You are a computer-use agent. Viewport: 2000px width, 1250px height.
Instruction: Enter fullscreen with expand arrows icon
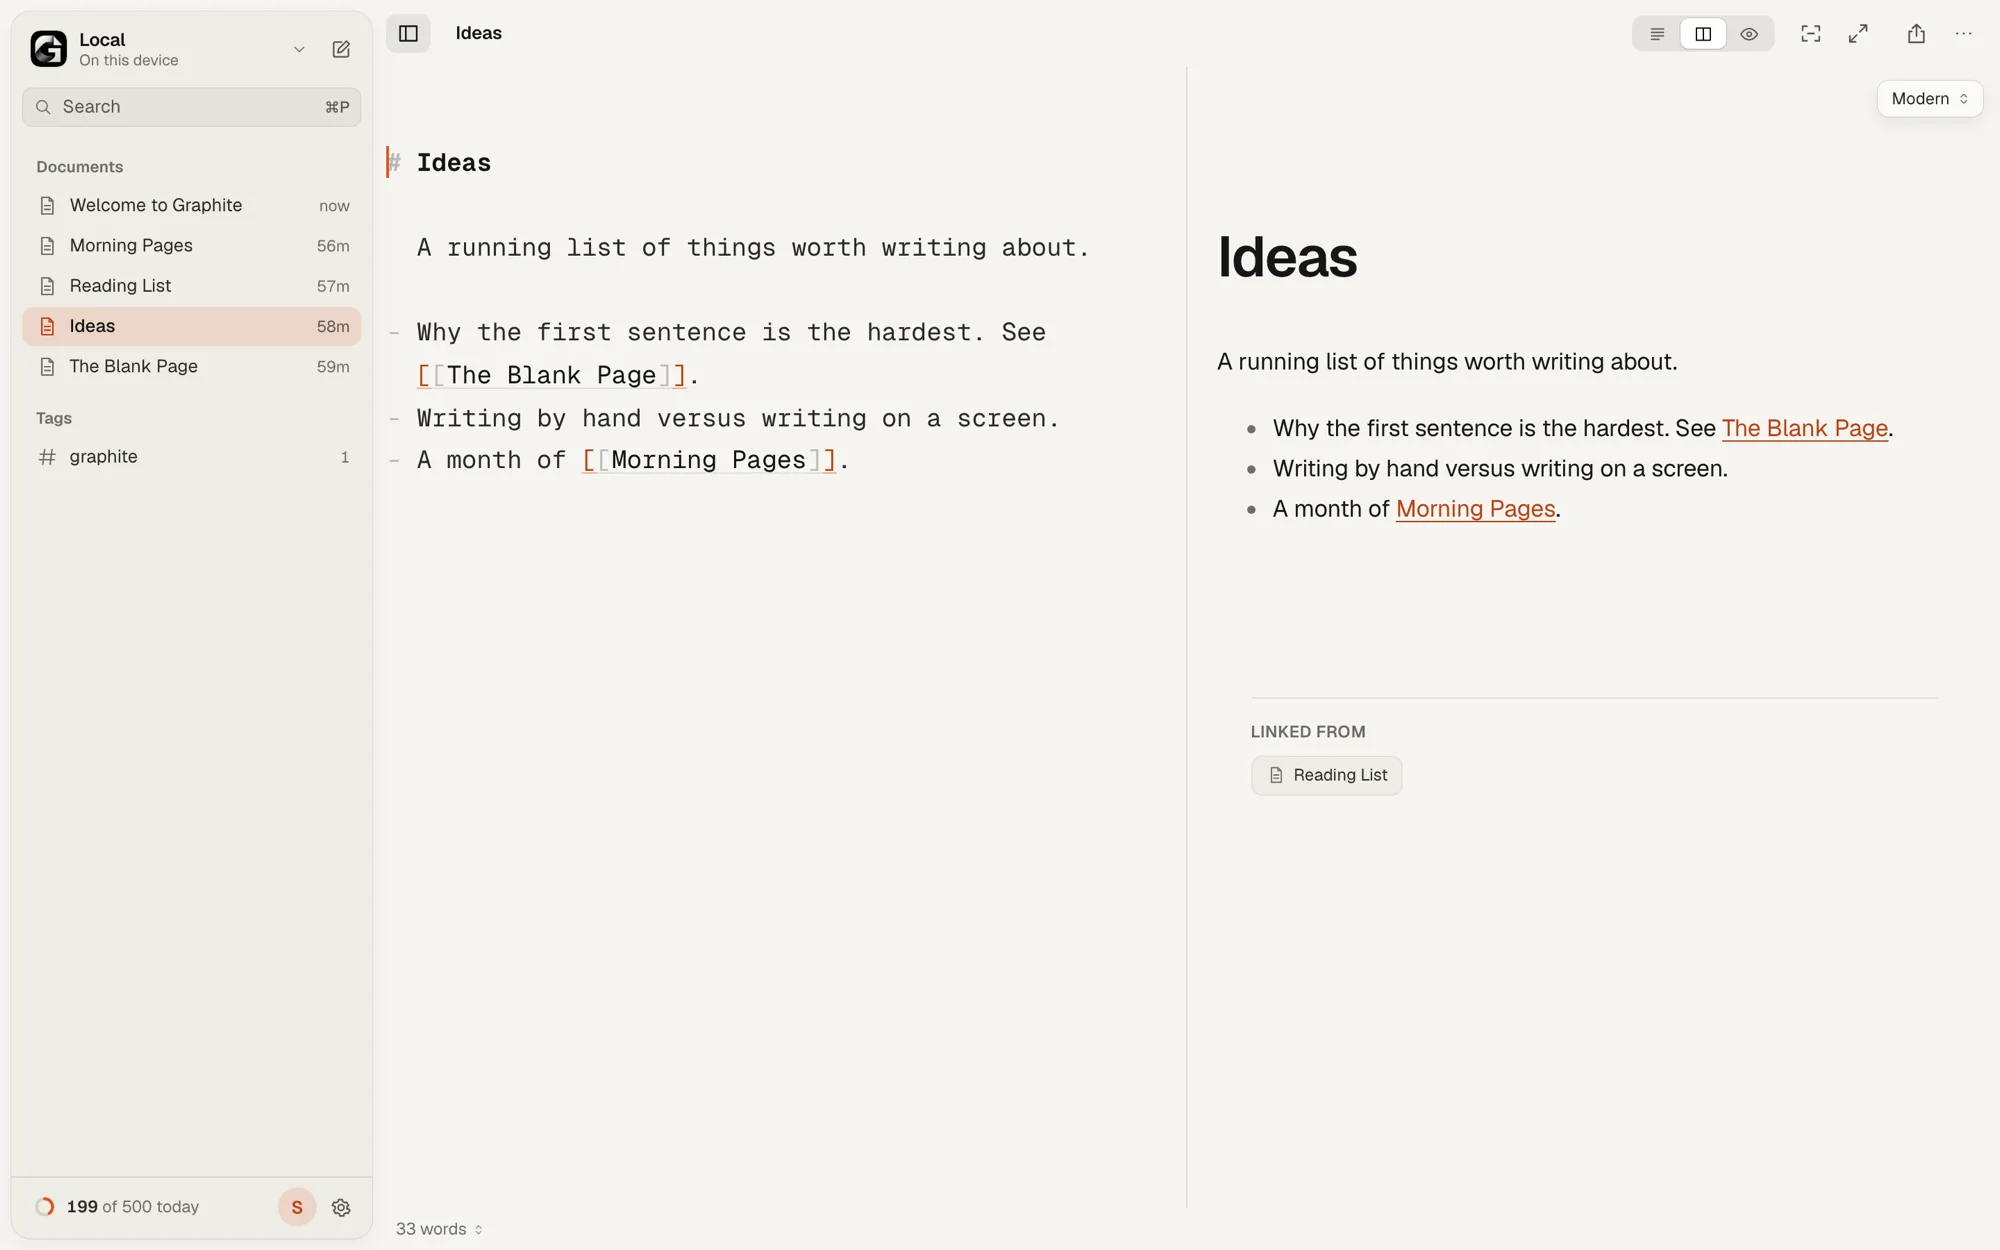(1858, 34)
